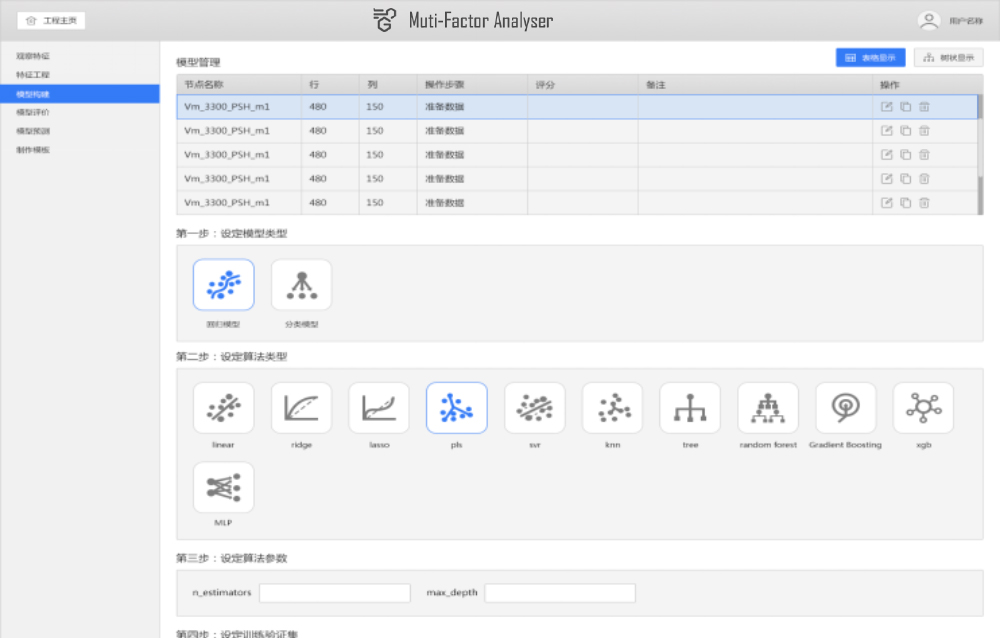Switch to 树状显示 tree view button
1000x638 pixels.
[948, 58]
